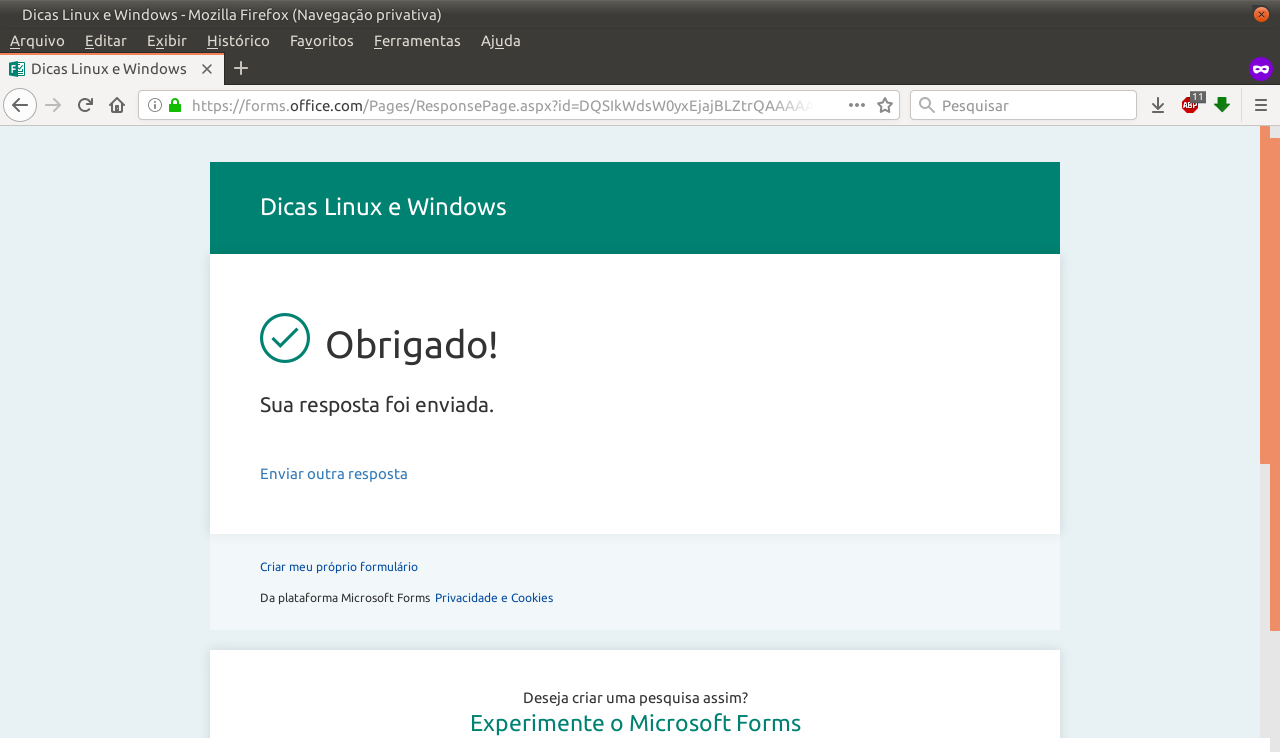Viewport: 1280px width, 752px height.
Task: Click the private browsing mask icon
Action: (1260, 68)
